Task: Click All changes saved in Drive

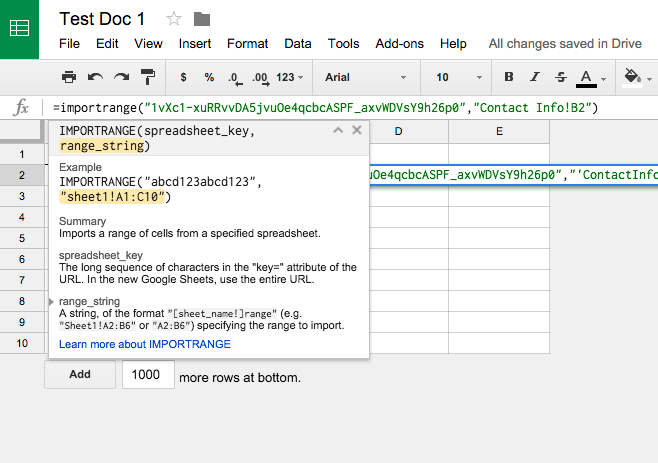Action: click(565, 44)
